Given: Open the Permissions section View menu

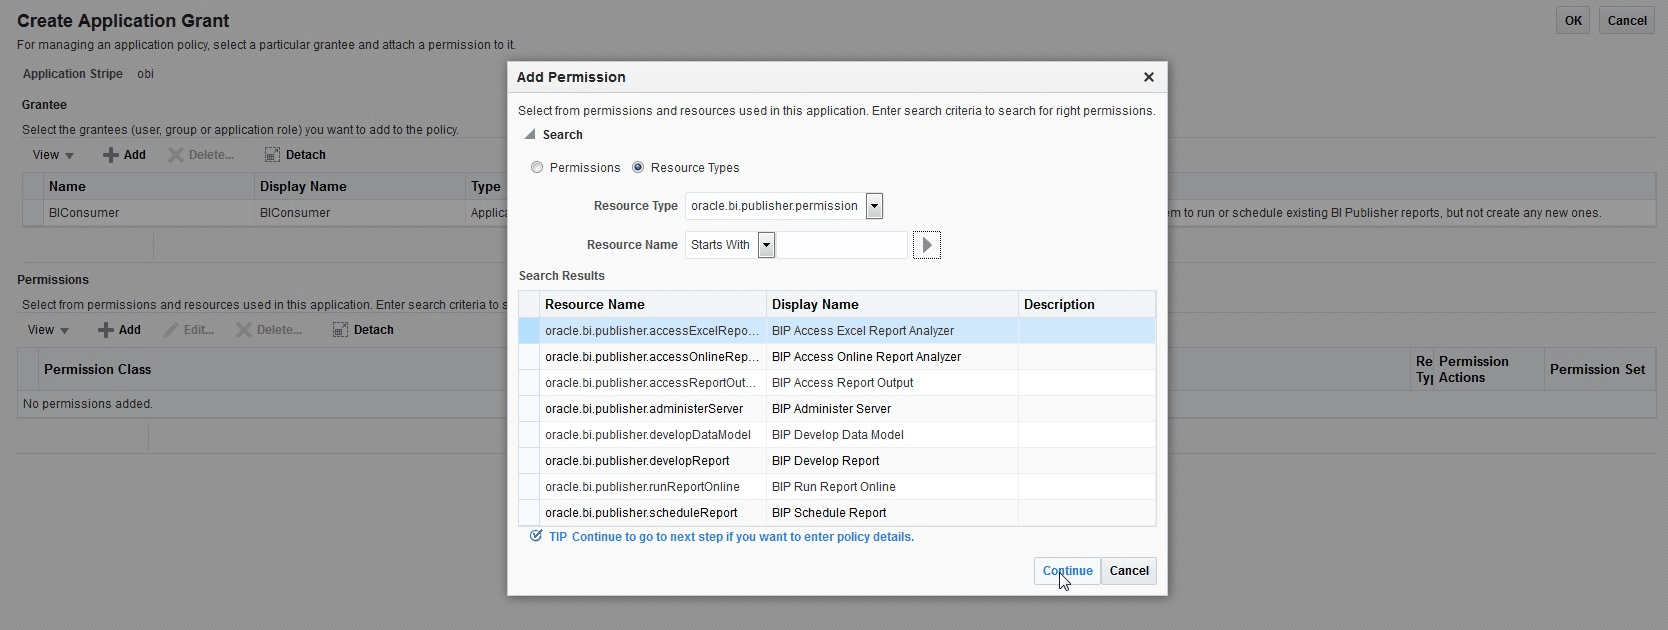Looking at the screenshot, I should [48, 330].
